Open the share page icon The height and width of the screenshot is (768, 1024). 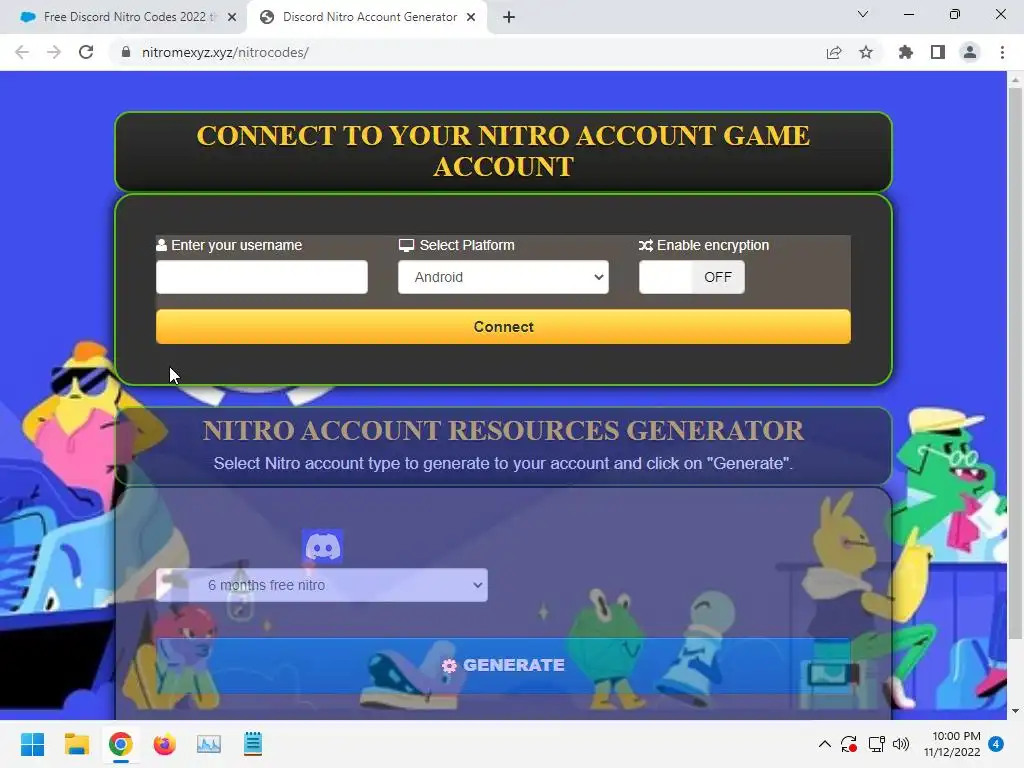[x=834, y=52]
